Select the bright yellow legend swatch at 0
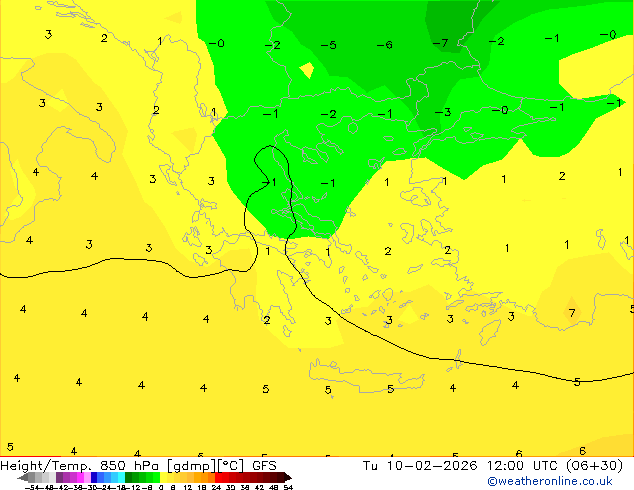 (164, 477)
